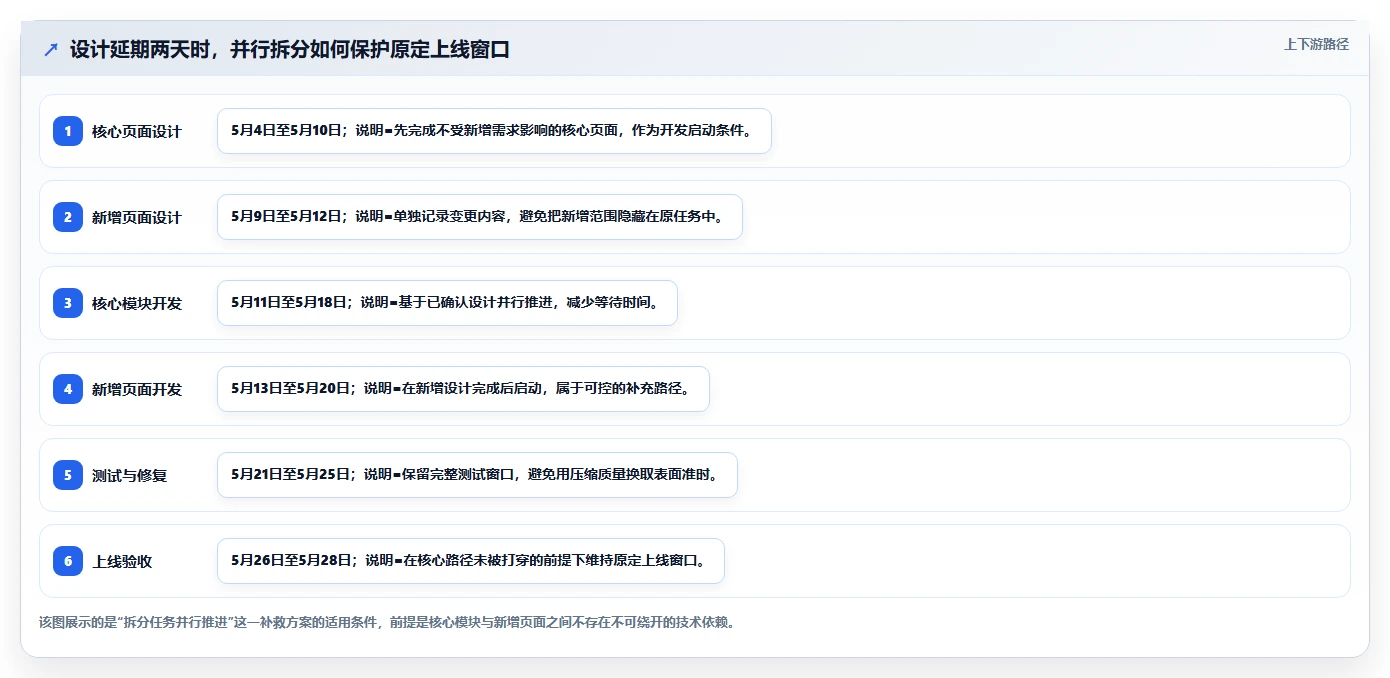
Task: Select step badge number 1
Action: (x=68, y=131)
